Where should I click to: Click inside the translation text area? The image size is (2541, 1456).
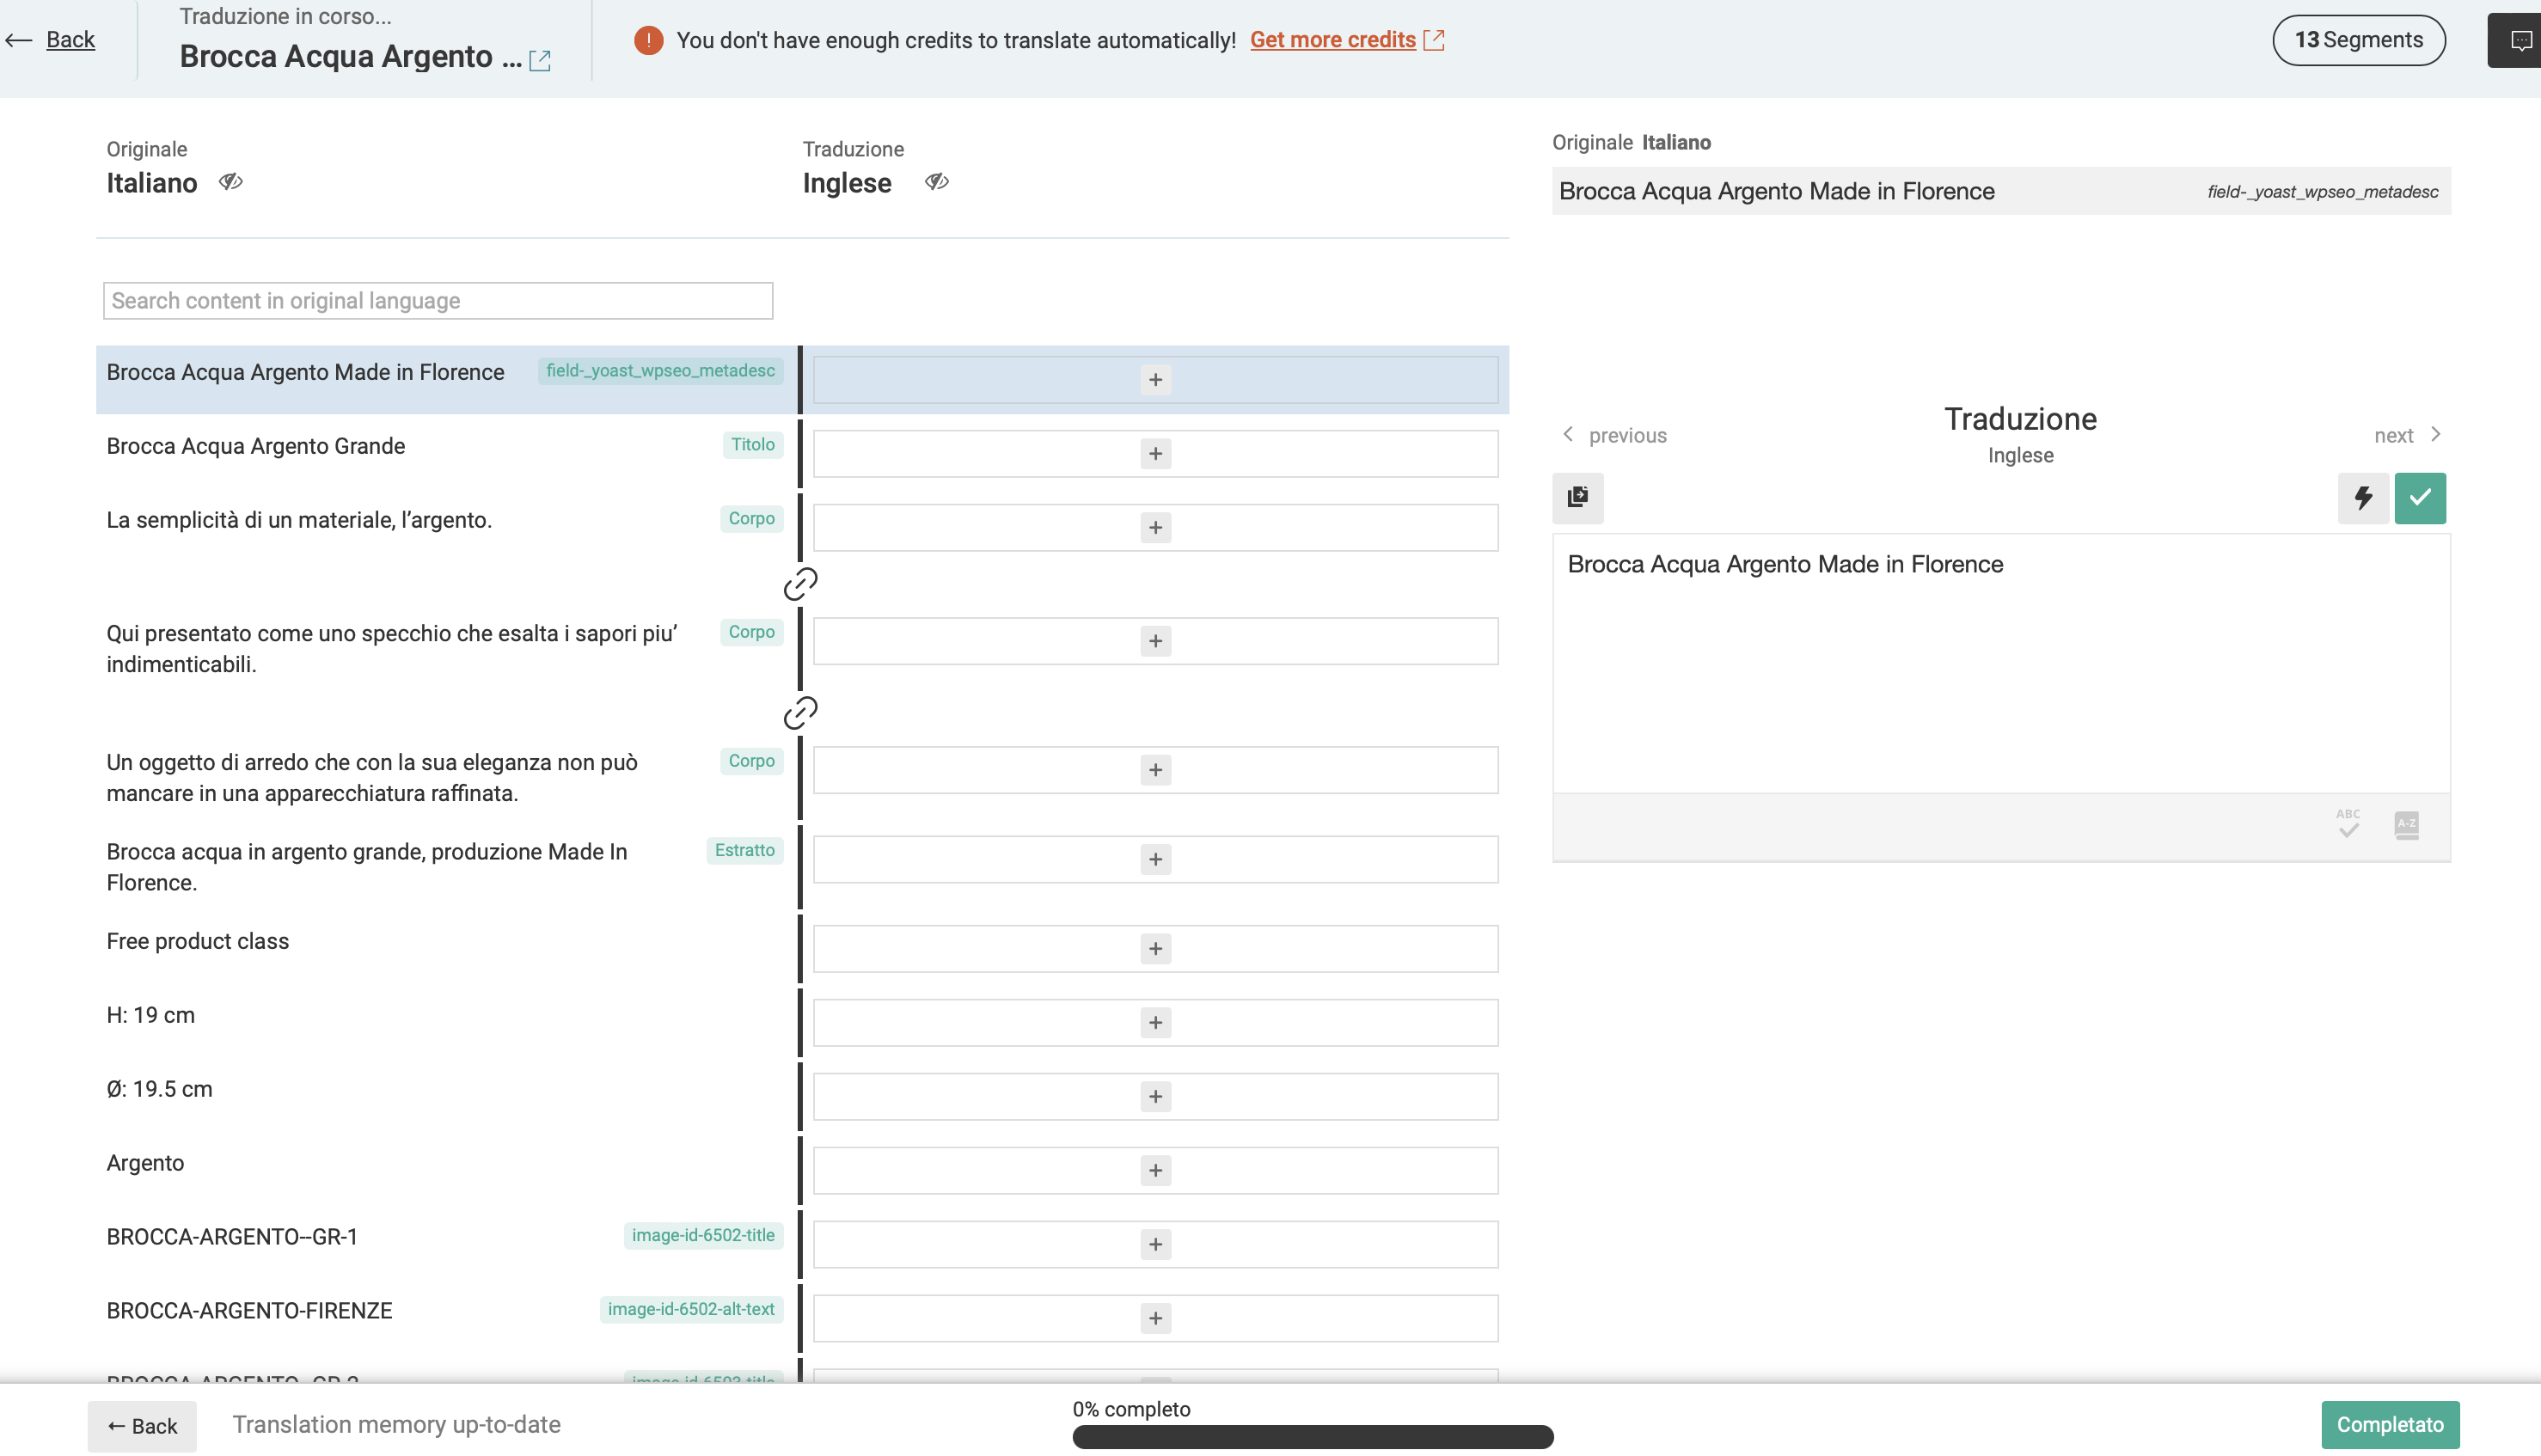click(2001, 664)
